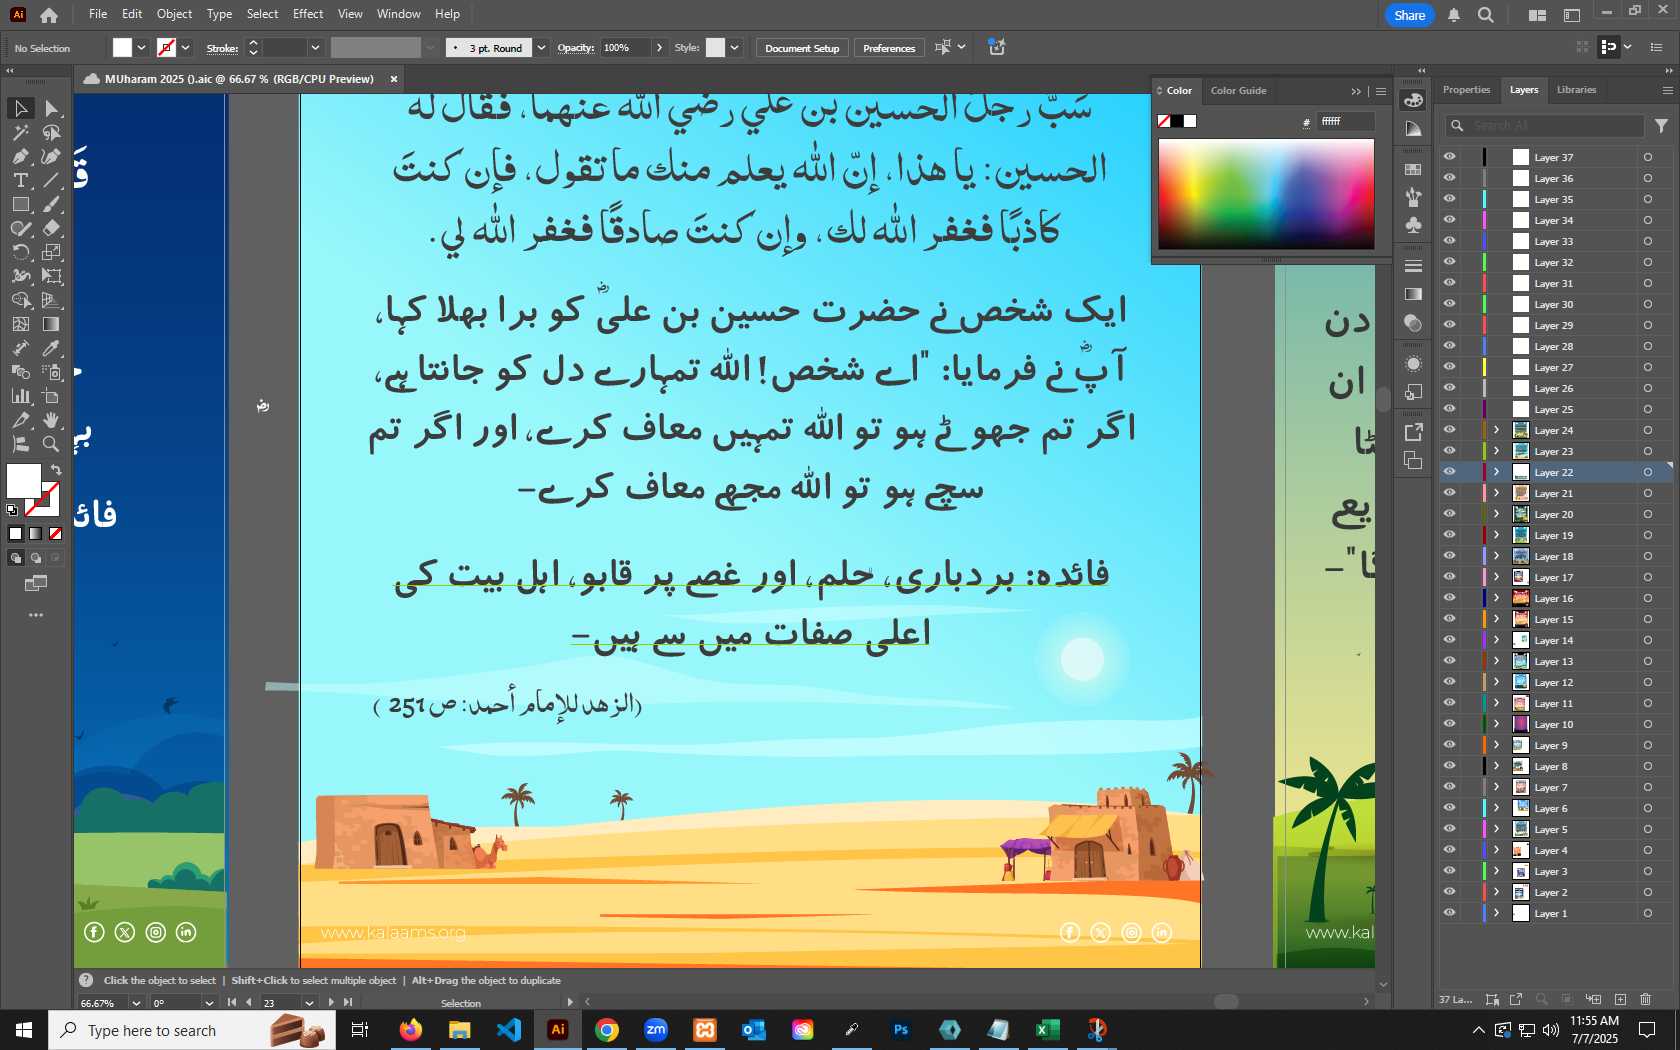The height and width of the screenshot is (1050, 1680).
Task: Expand Layer 5 contents
Action: [x=1497, y=829]
